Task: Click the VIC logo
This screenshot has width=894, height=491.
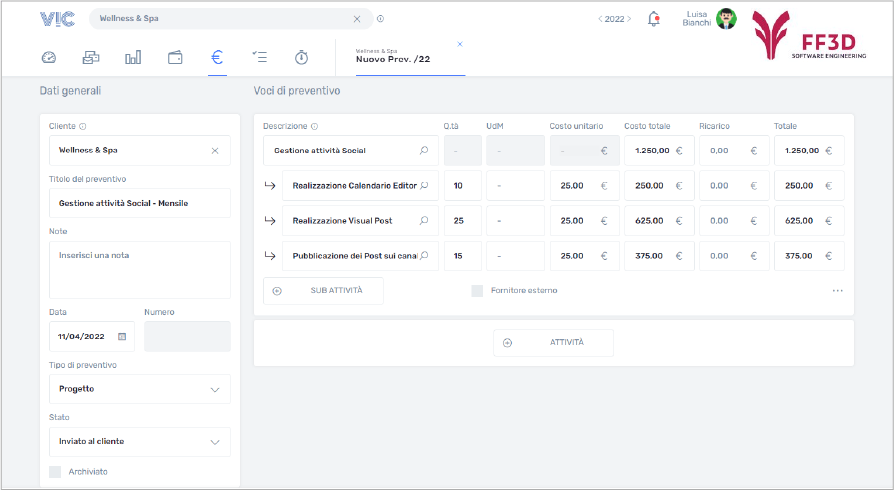Action: pyautogui.click(x=58, y=19)
